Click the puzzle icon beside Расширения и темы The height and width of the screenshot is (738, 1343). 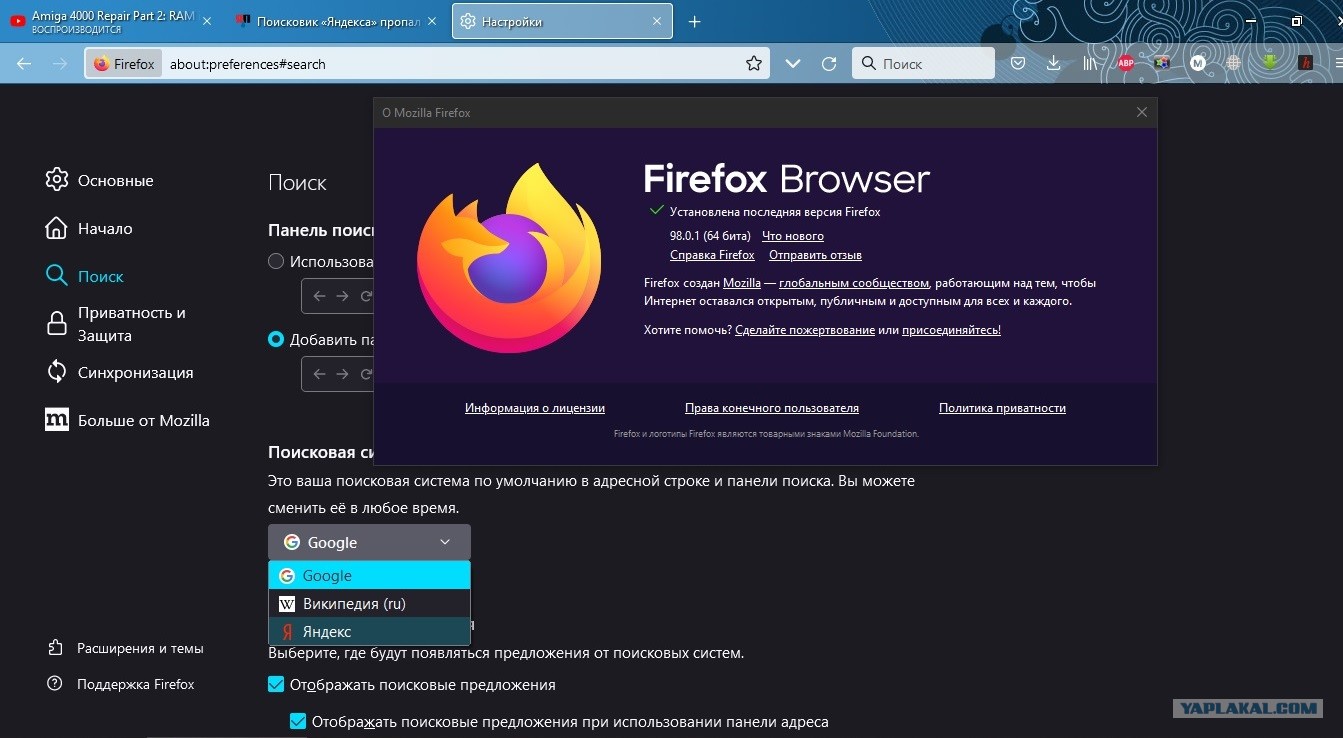55,648
